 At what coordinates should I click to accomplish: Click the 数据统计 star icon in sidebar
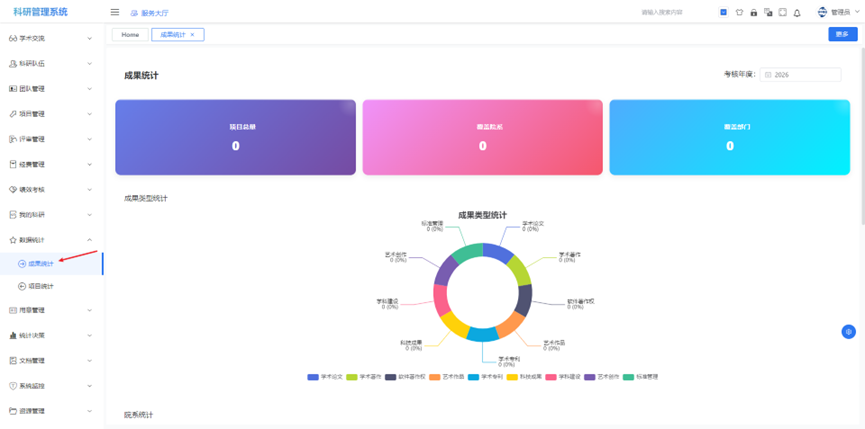click(x=13, y=240)
